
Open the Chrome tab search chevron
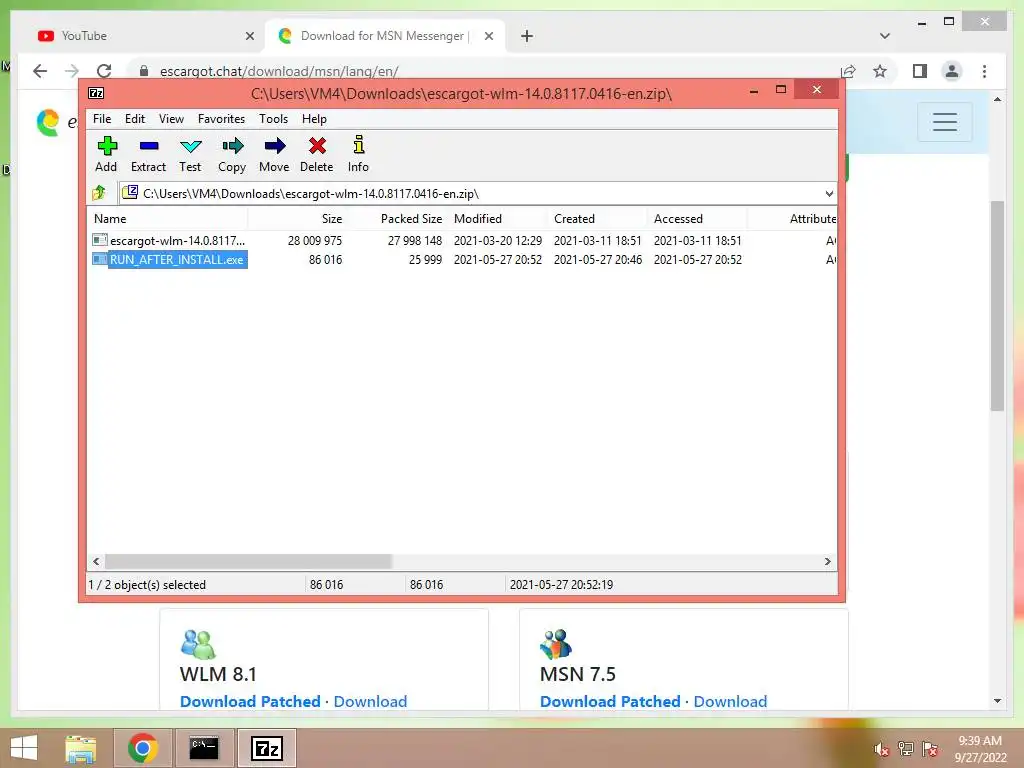[885, 36]
